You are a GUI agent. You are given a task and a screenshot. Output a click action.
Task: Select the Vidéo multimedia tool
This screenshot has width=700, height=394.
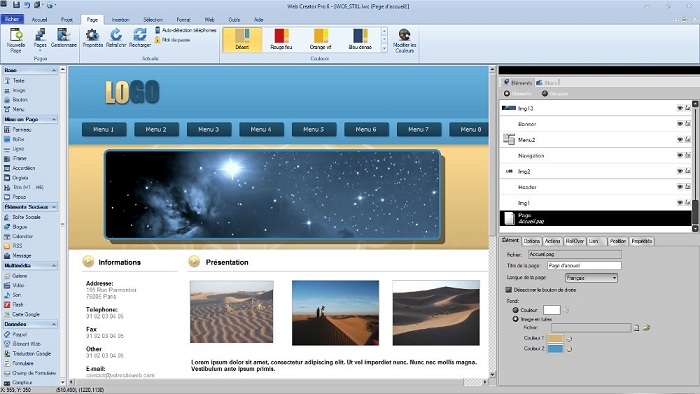14,286
